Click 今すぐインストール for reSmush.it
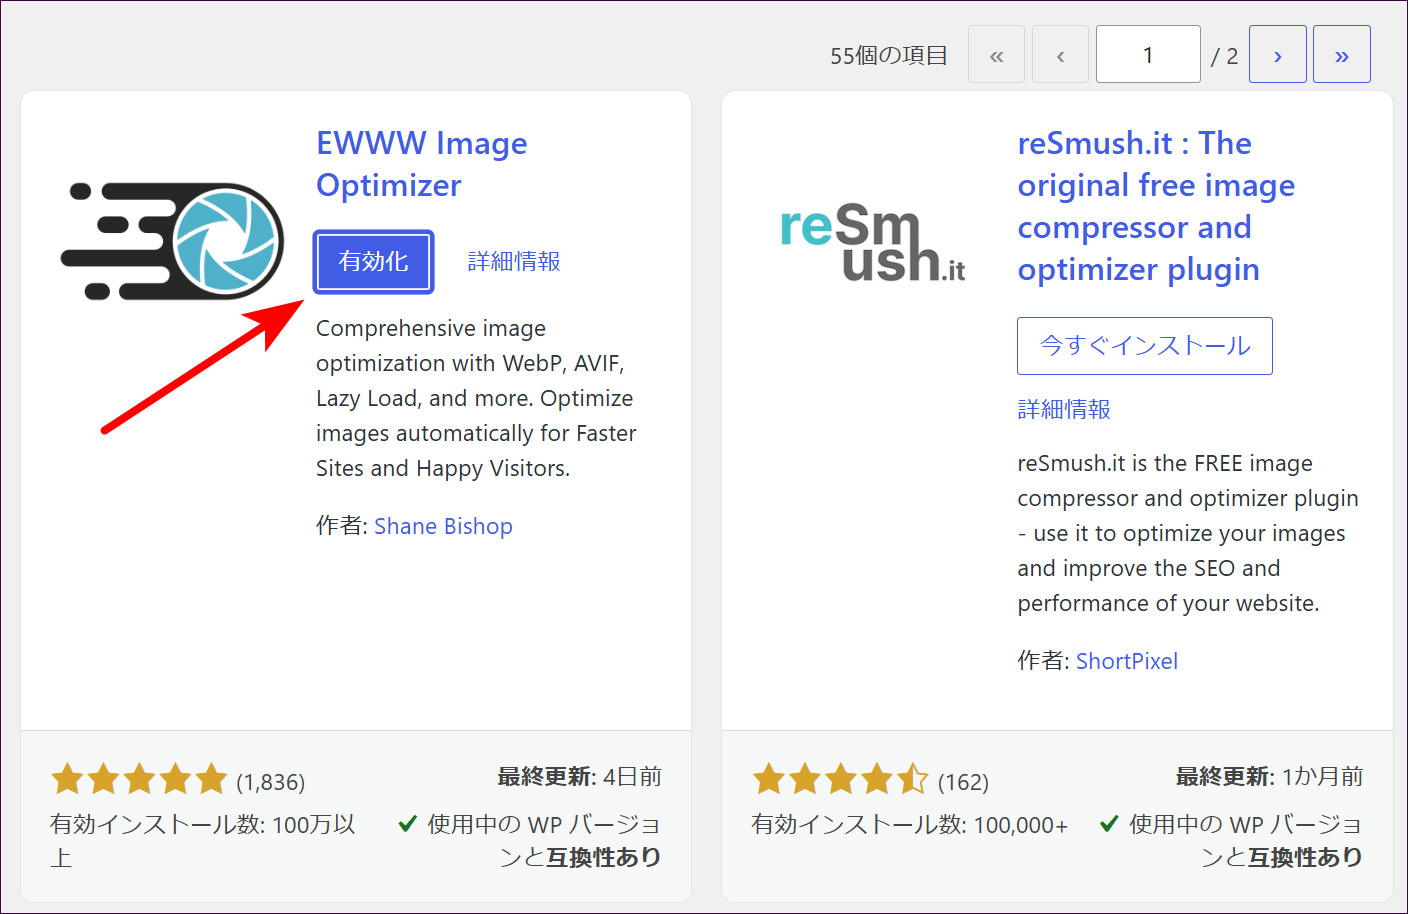The width and height of the screenshot is (1408, 914). pyautogui.click(x=1145, y=346)
